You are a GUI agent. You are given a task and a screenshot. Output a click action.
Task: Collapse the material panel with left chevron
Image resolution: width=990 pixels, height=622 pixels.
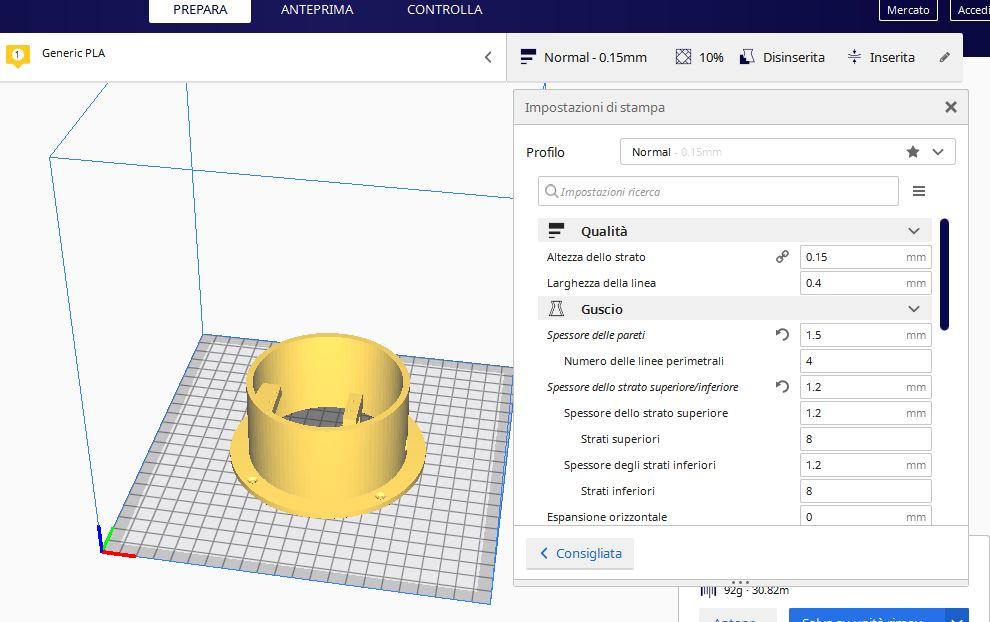point(488,57)
